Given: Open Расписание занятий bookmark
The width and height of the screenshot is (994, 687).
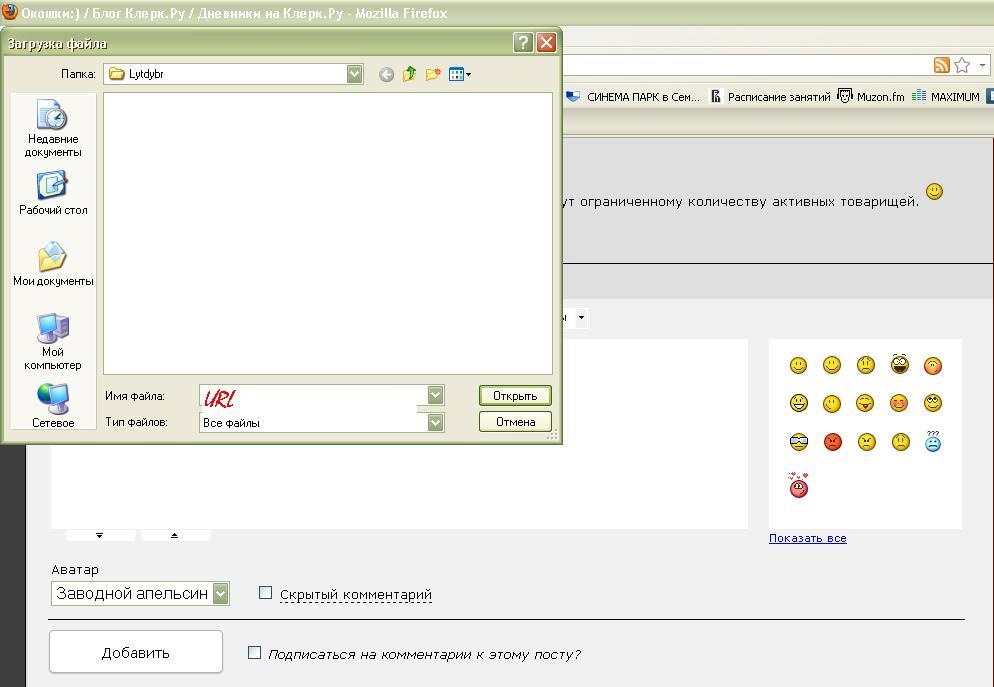Looking at the screenshot, I should click(x=770, y=97).
